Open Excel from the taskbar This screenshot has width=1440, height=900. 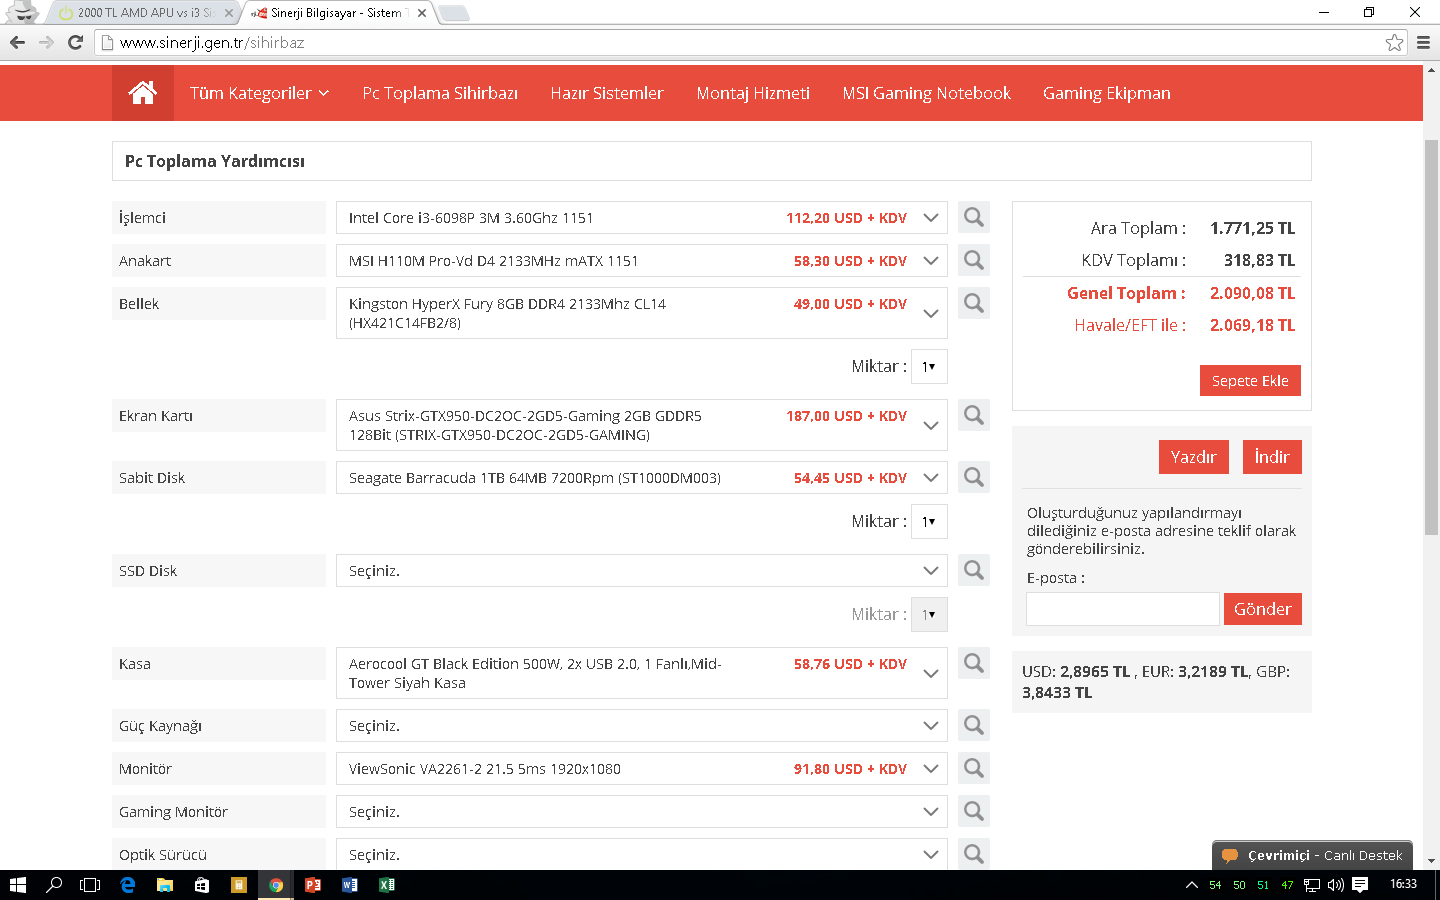tap(387, 885)
